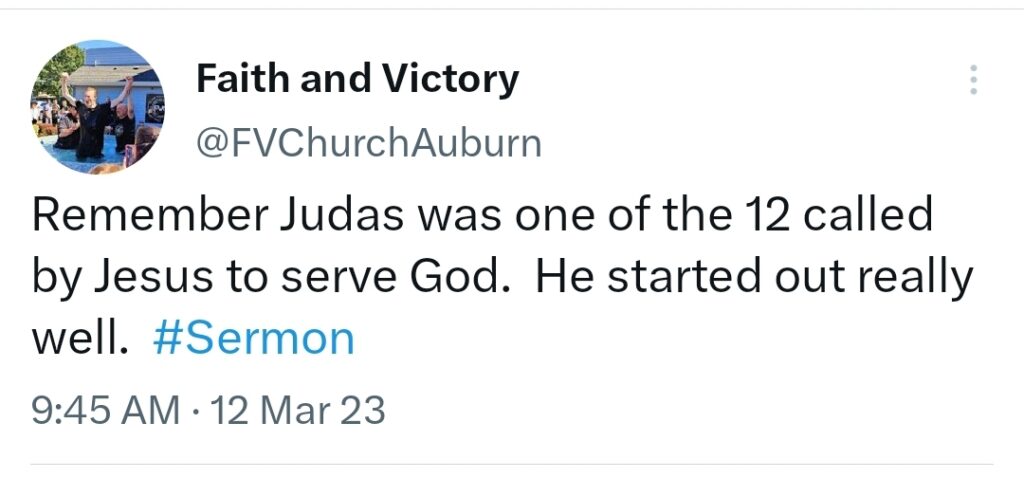Image resolution: width=1024 pixels, height=478 pixels.
Task: Click the 9:45 AM timestamp
Action: click(106, 411)
